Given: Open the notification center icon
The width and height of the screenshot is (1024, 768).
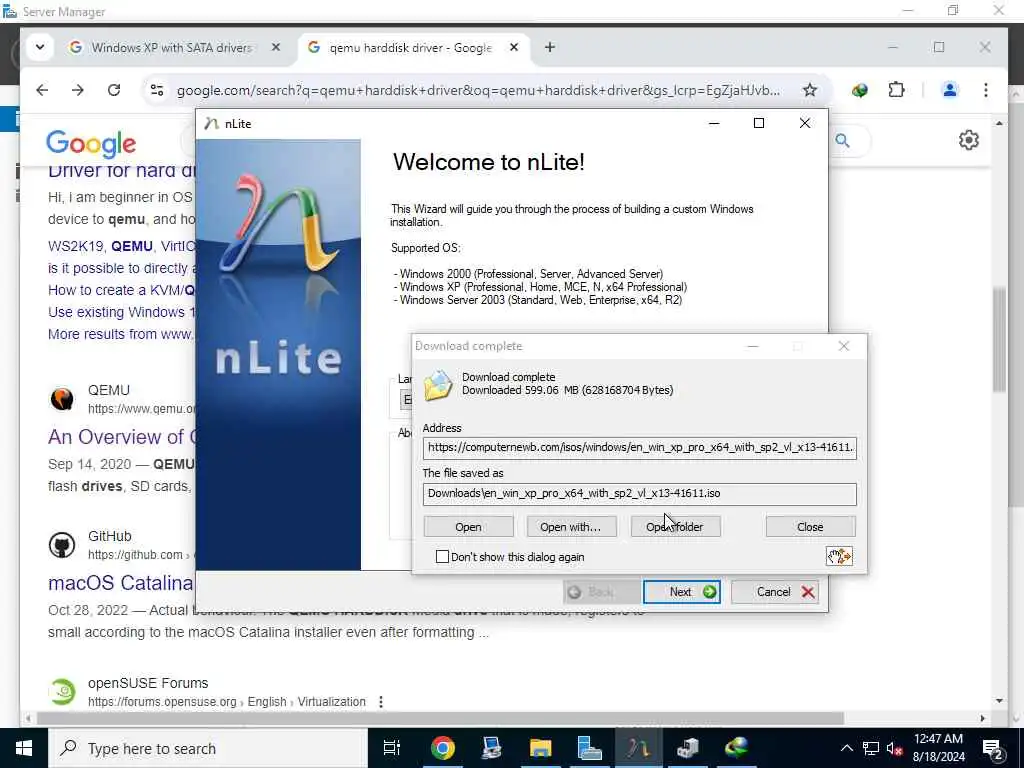Looking at the screenshot, I should click(x=993, y=748).
